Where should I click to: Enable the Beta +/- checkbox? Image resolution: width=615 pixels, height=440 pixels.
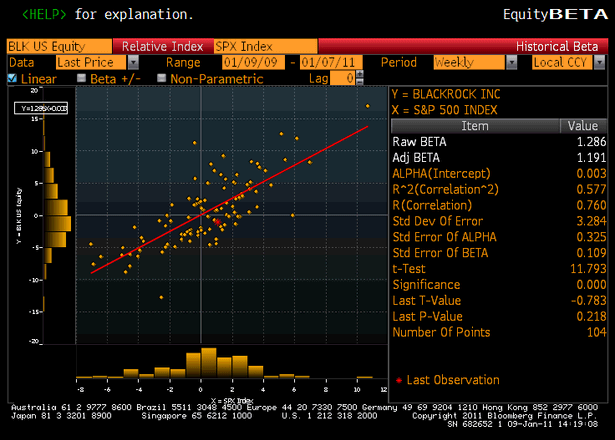(x=81, y=78)
